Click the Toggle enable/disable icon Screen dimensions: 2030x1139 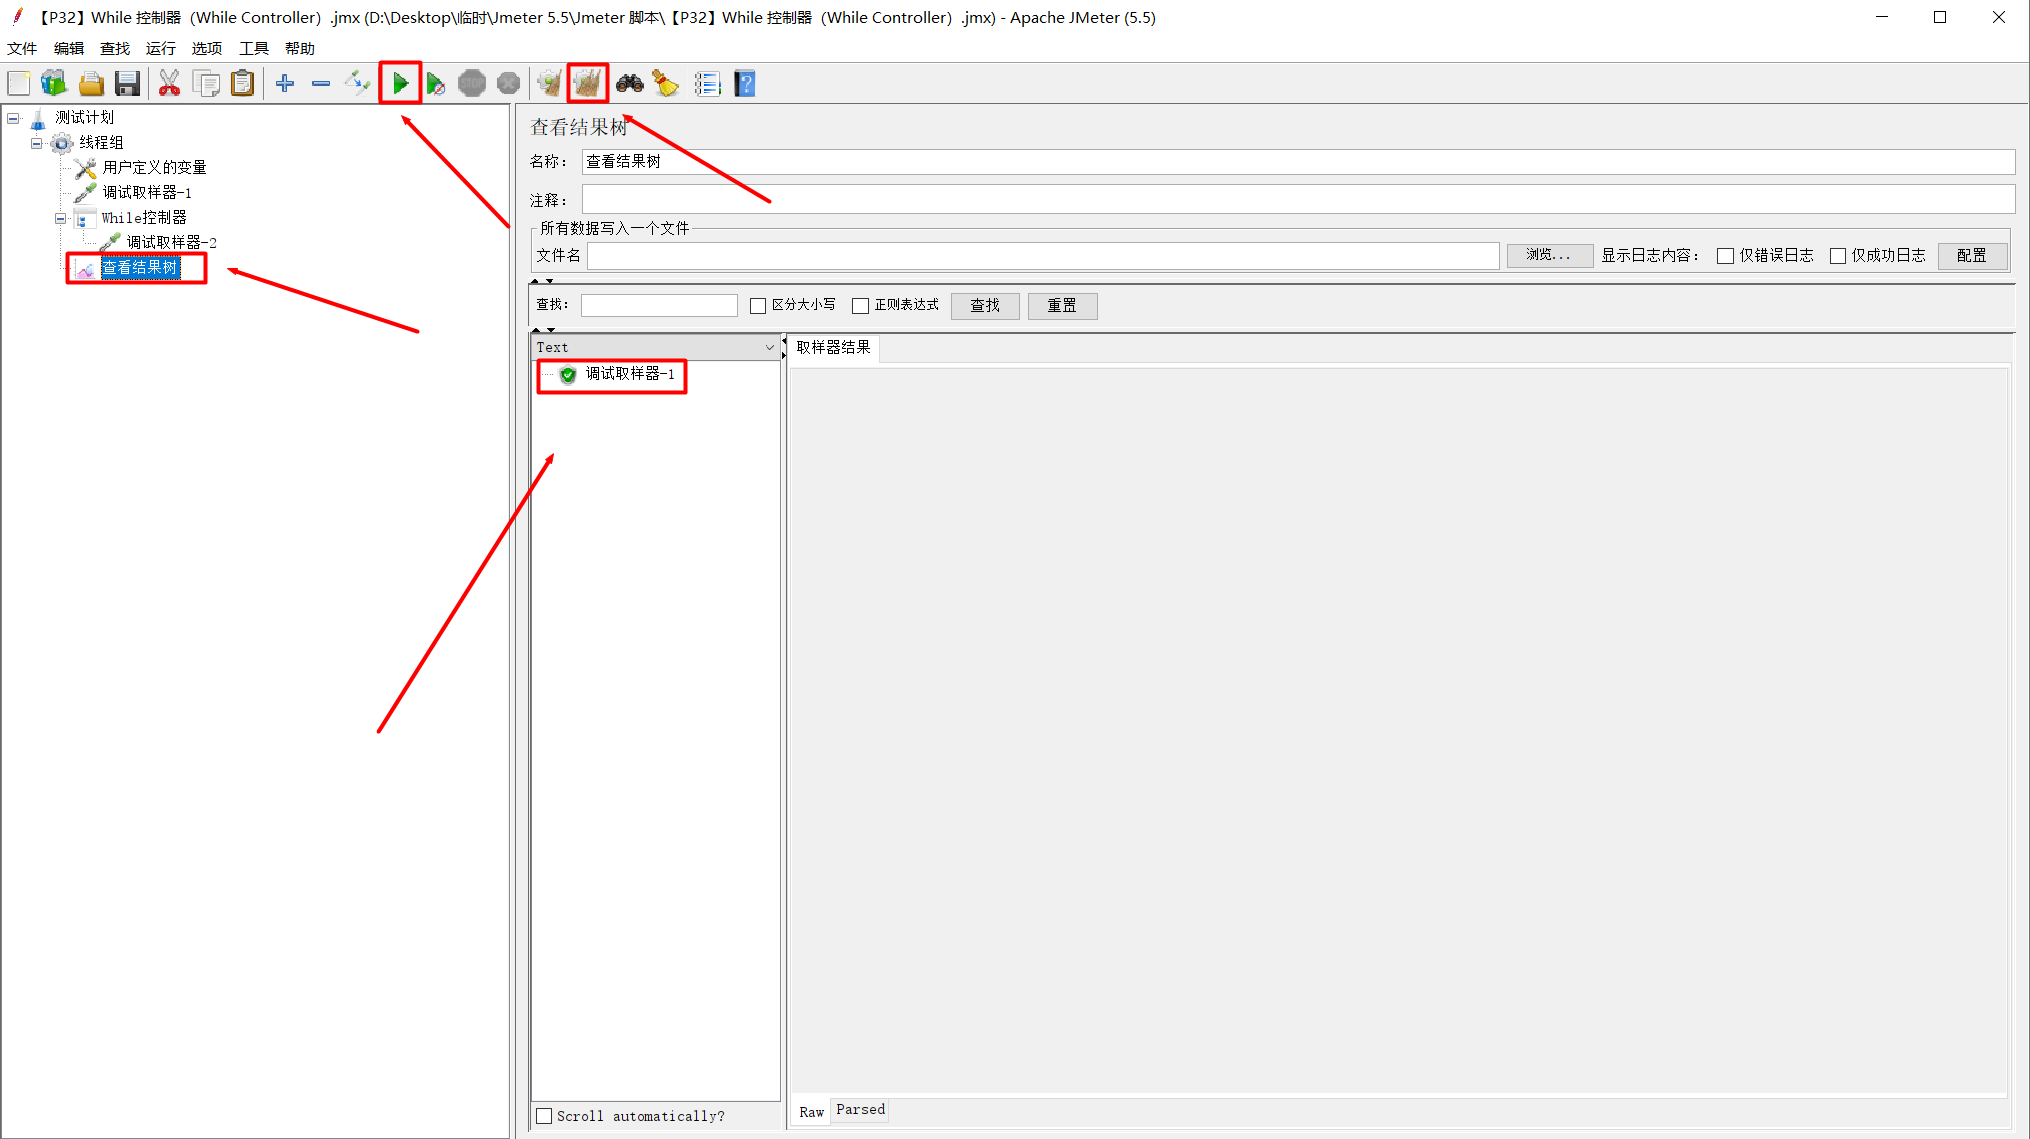click(x=357, y=84)
